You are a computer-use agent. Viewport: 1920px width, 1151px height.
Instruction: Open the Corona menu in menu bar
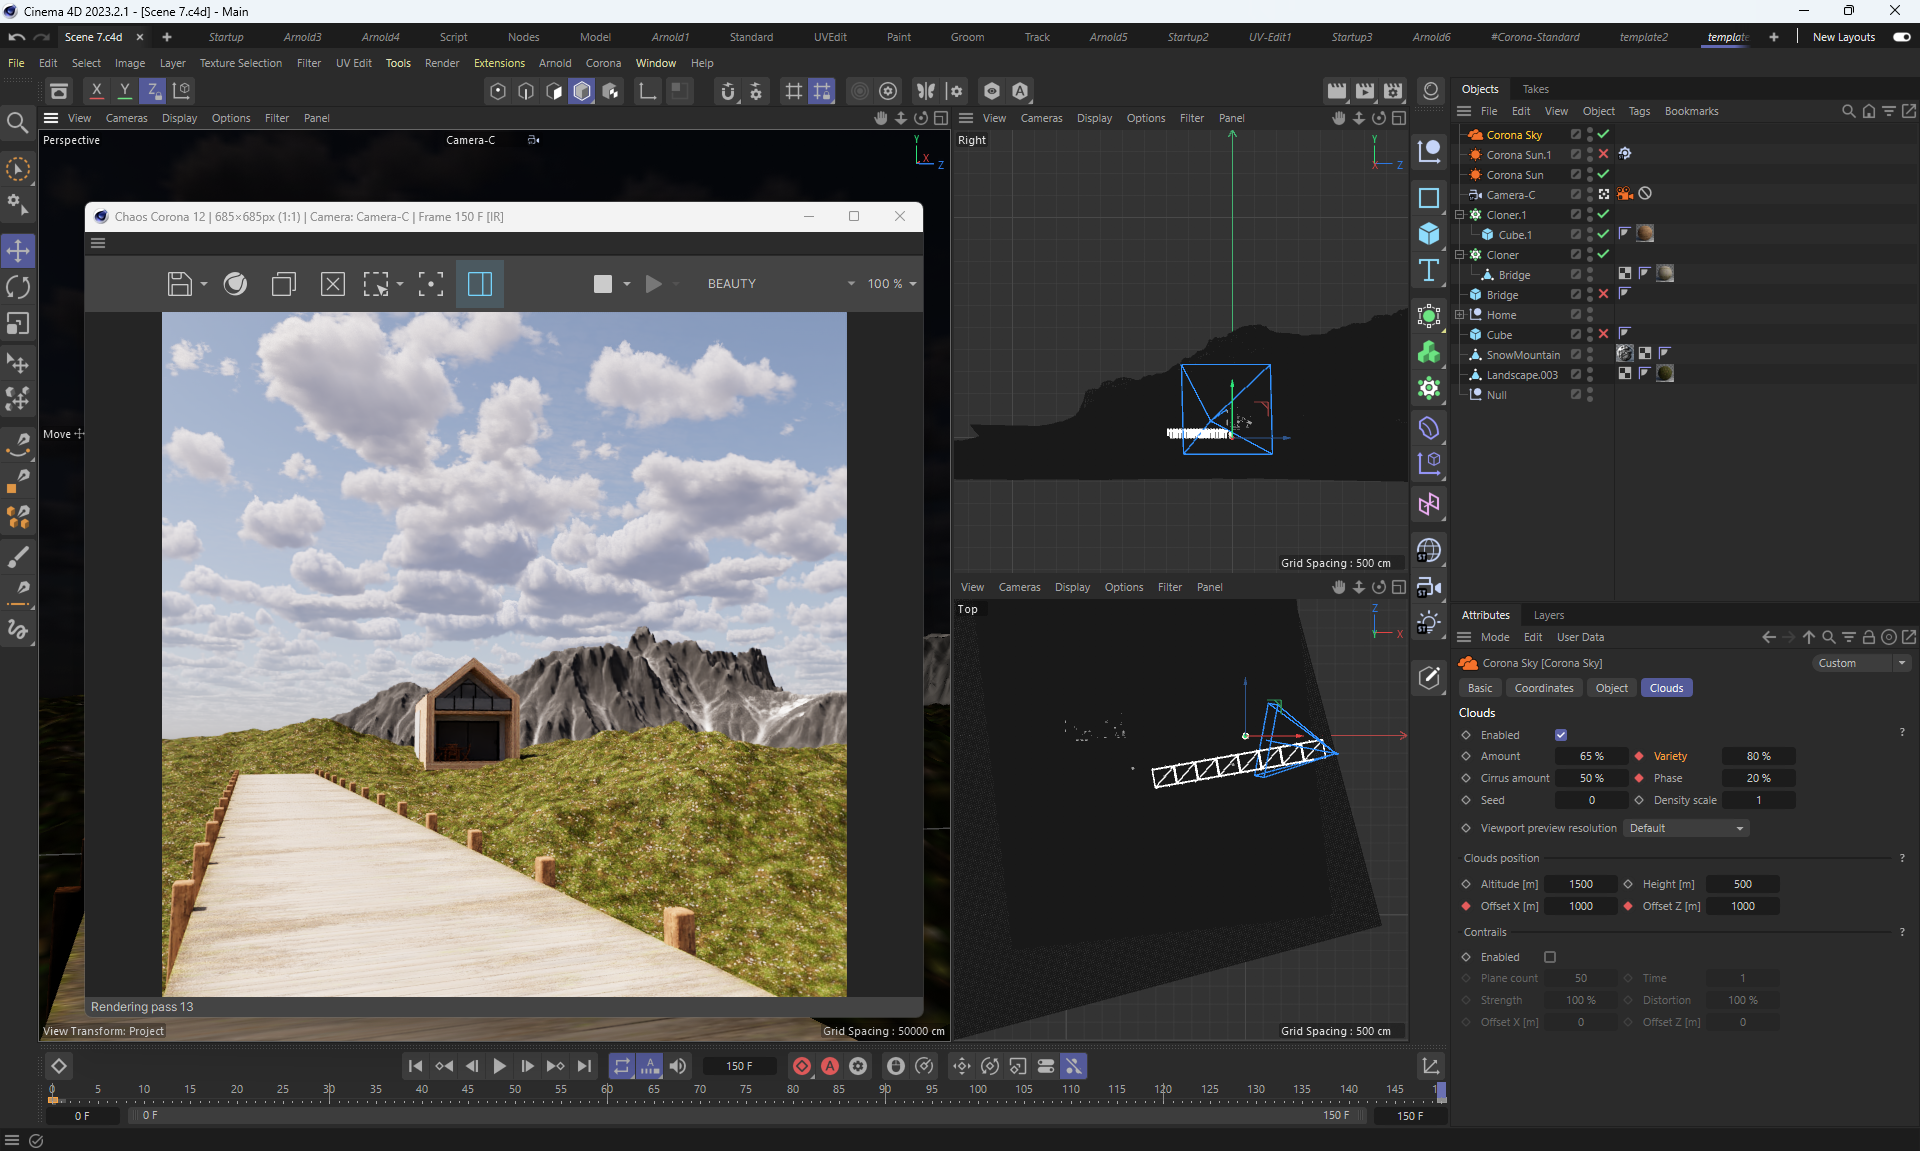tap(603, 63)
